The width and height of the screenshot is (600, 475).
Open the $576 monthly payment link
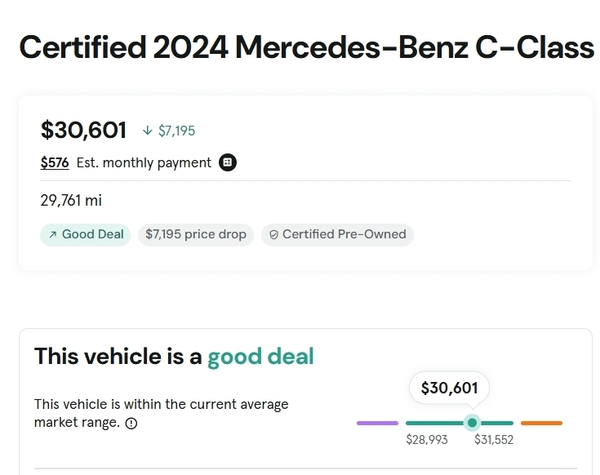pyautogui.click(x=55, y=162)
